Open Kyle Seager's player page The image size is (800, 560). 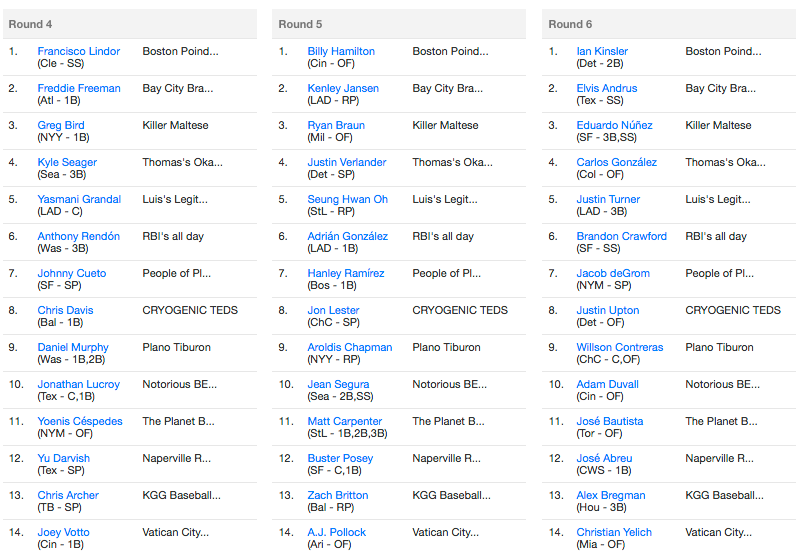[67, 162]
